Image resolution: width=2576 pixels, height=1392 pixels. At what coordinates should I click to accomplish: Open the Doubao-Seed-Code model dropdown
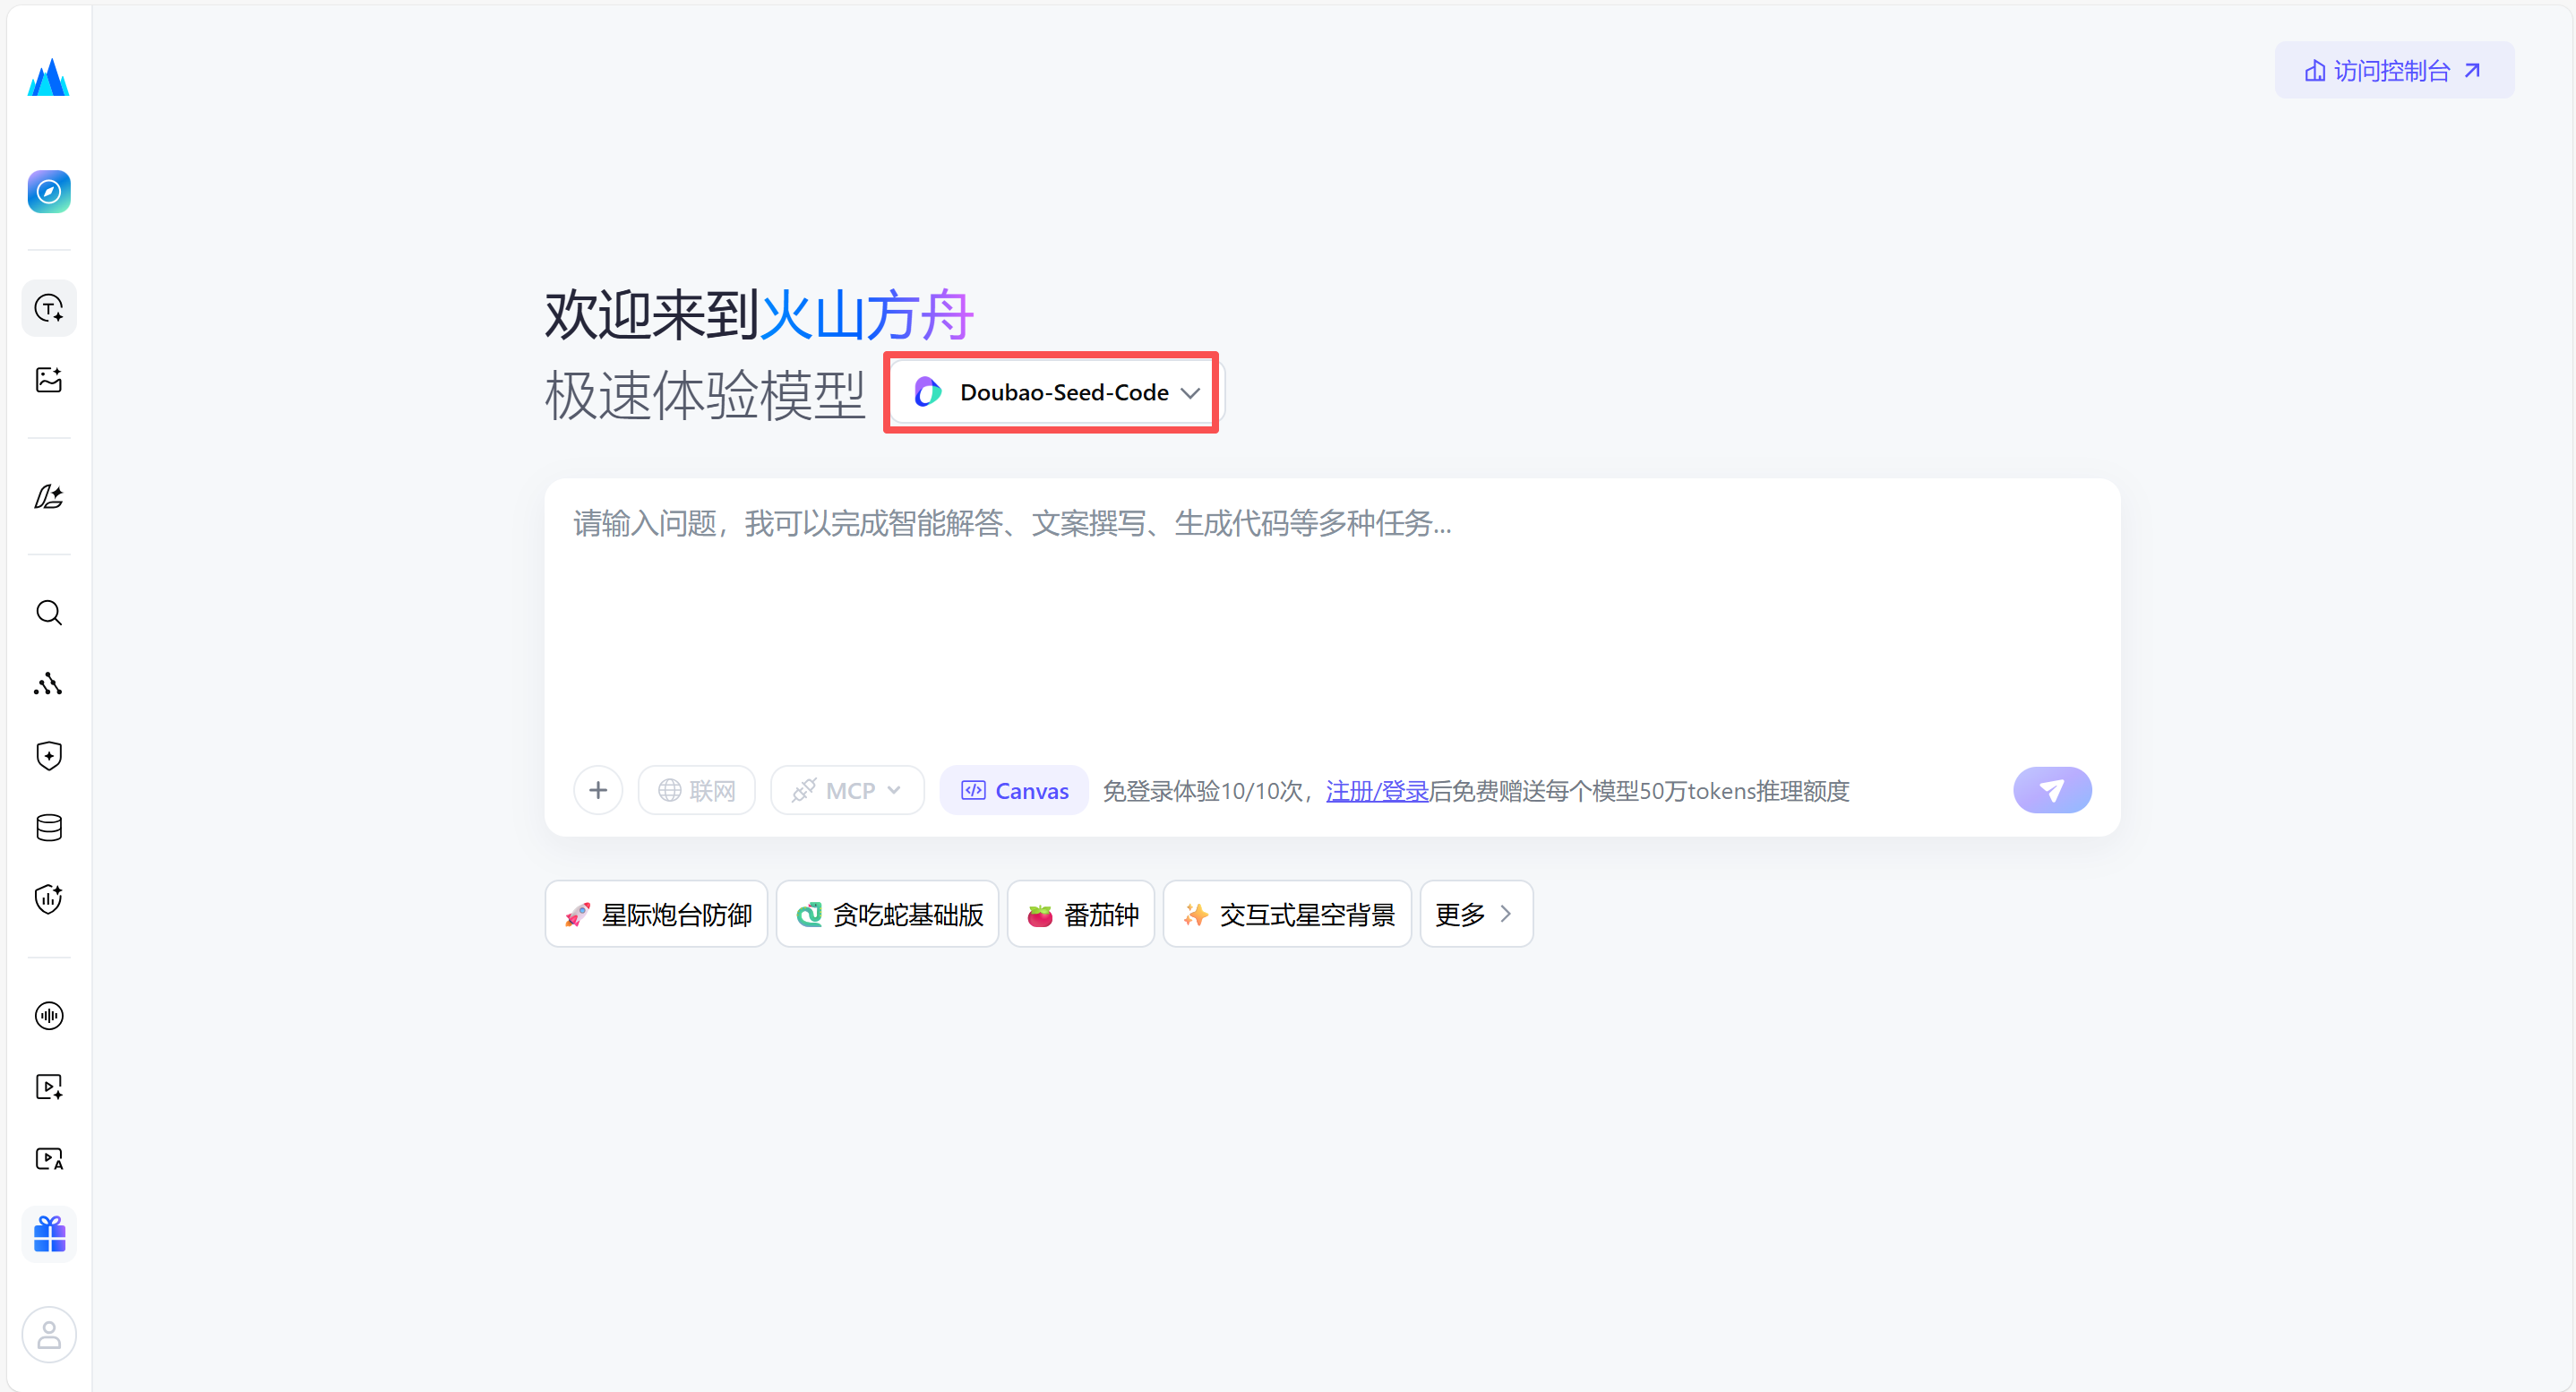[x=1050, y=392]
